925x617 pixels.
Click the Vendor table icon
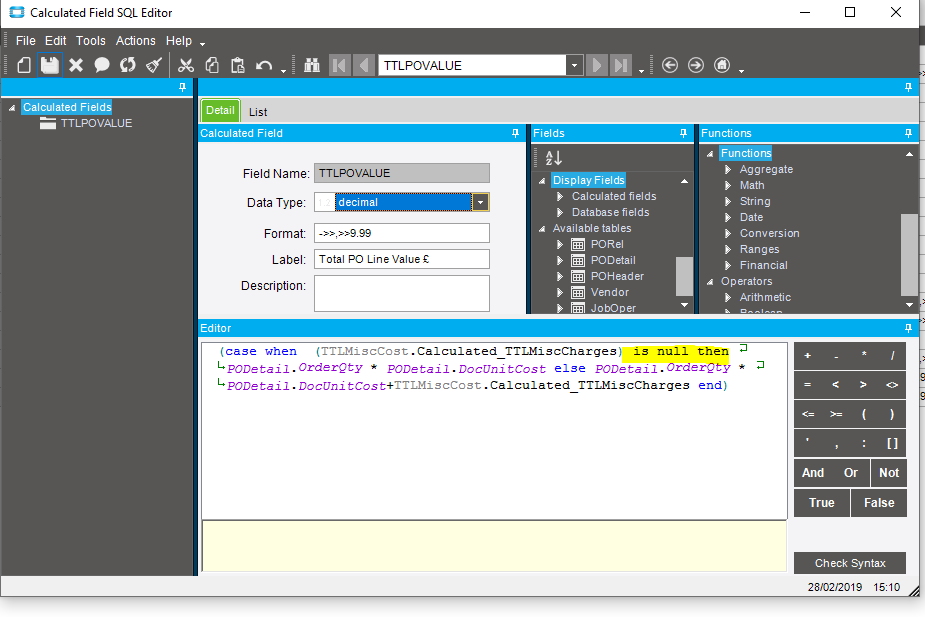578,293
